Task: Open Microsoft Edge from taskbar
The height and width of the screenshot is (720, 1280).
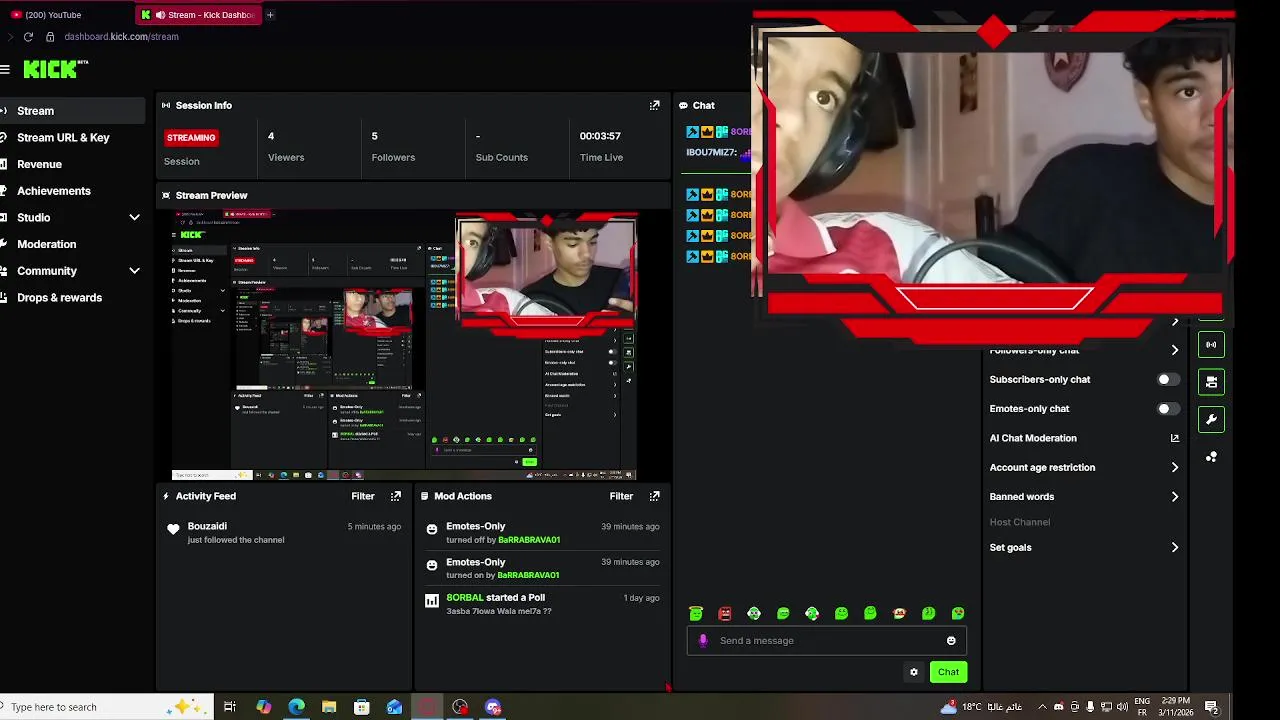Action: pyautogui.click(x=296, y=707)
